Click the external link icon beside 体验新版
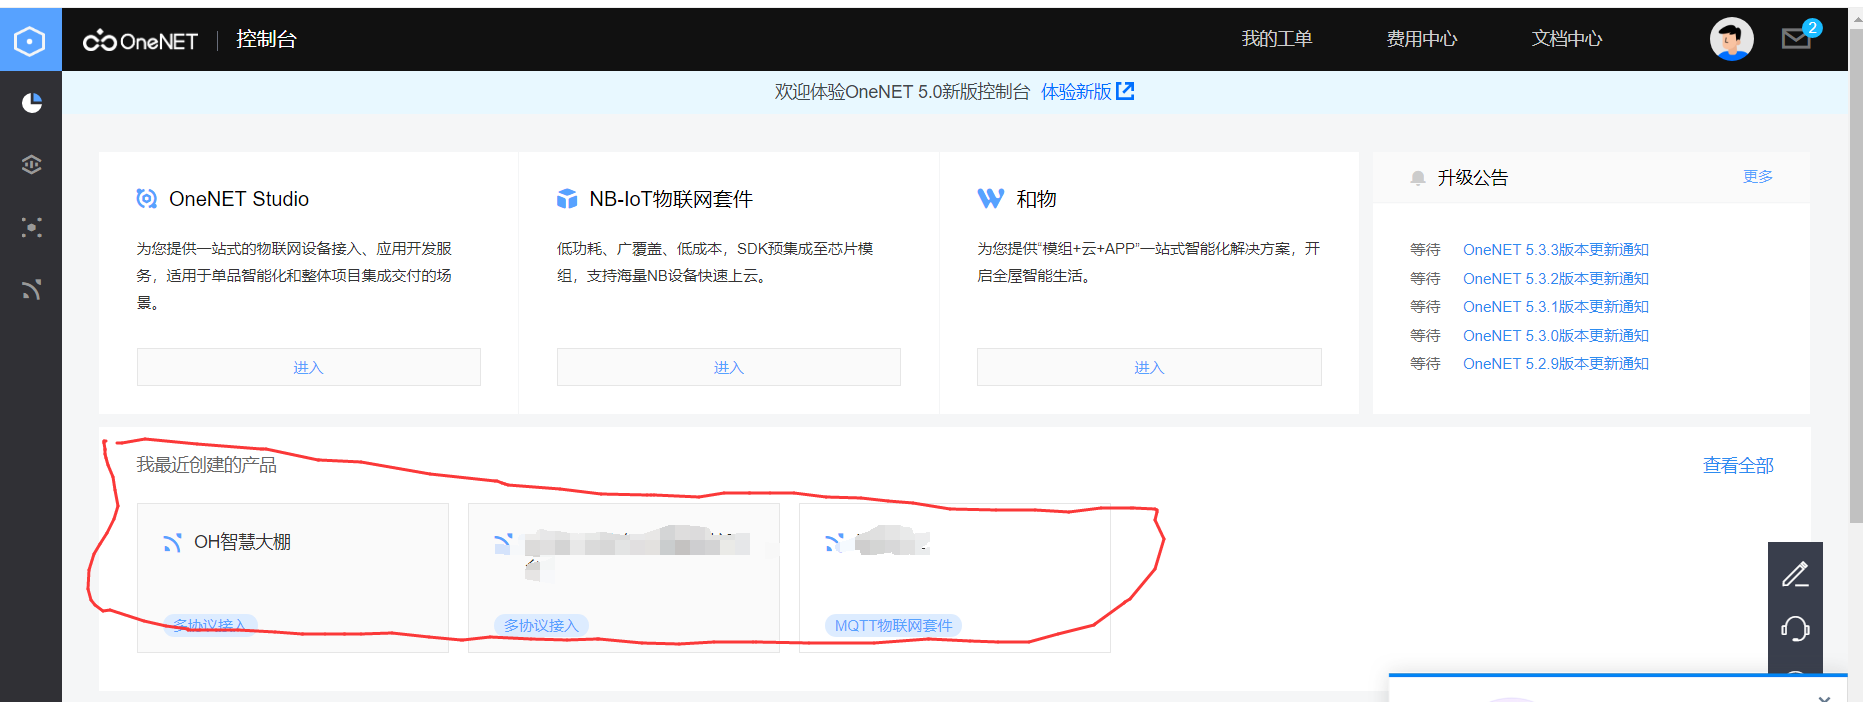 pos(1125,91)
